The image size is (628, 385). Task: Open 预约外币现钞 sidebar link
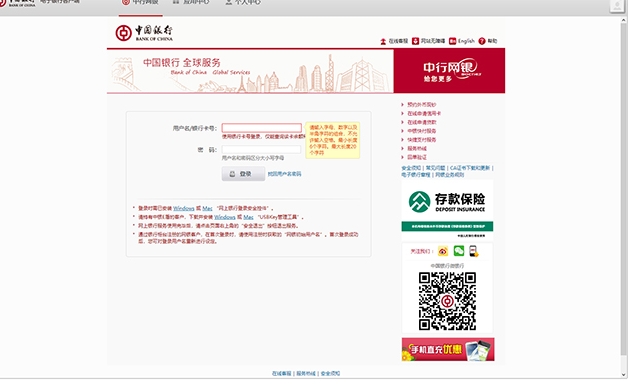[421, 105]
